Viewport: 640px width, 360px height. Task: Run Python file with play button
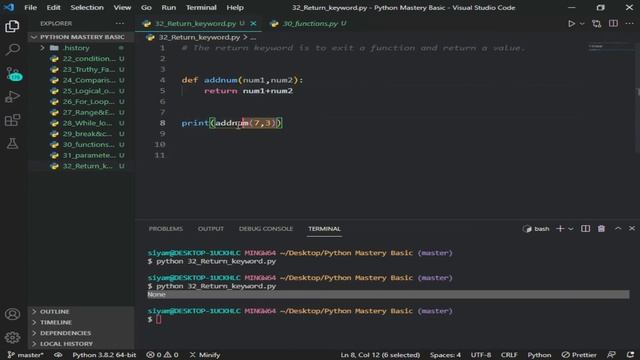(571, 24)
